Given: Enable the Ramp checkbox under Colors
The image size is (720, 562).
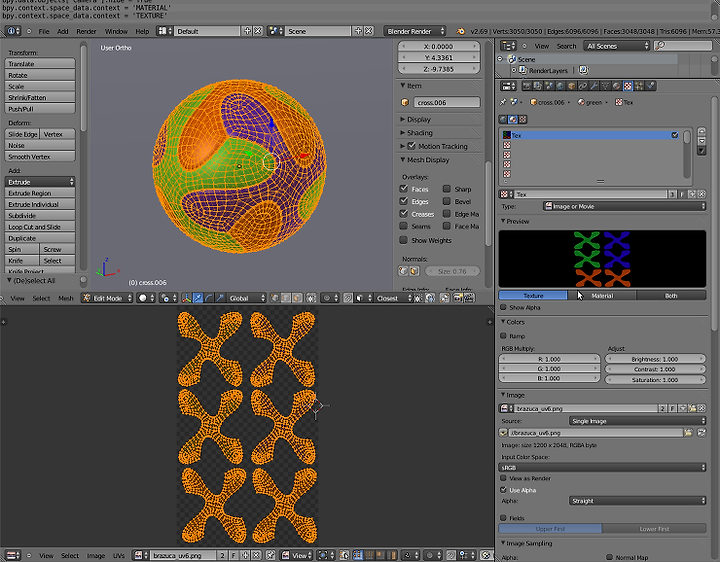Looking at the screenshot, I should [503, 336].
